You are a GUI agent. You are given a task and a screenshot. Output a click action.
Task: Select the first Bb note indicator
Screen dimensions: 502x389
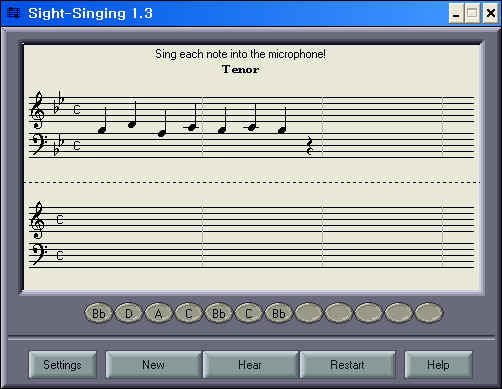coord(99,313)
